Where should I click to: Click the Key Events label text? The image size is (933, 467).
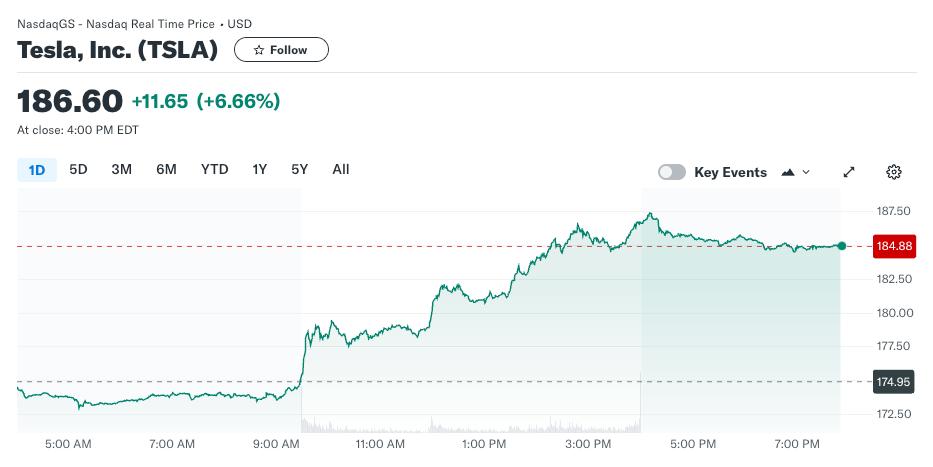[730, 172]
